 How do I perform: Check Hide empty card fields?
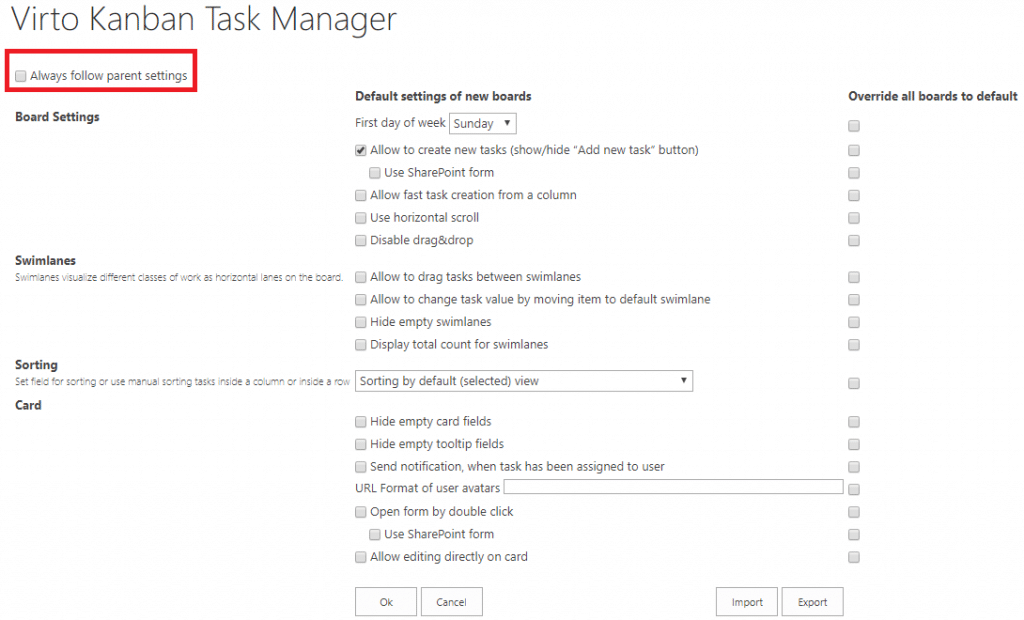(x=360, y=422)
